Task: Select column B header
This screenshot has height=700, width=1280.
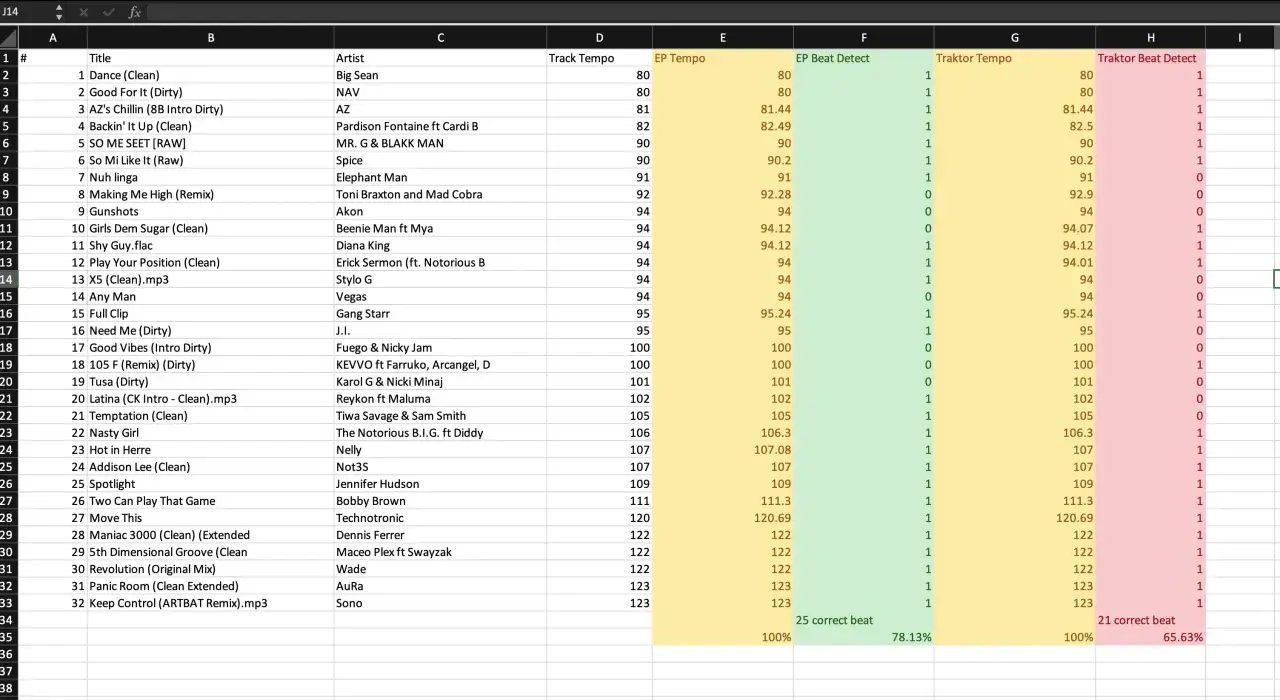Action: pyautogui.click(x=211, y=38)
